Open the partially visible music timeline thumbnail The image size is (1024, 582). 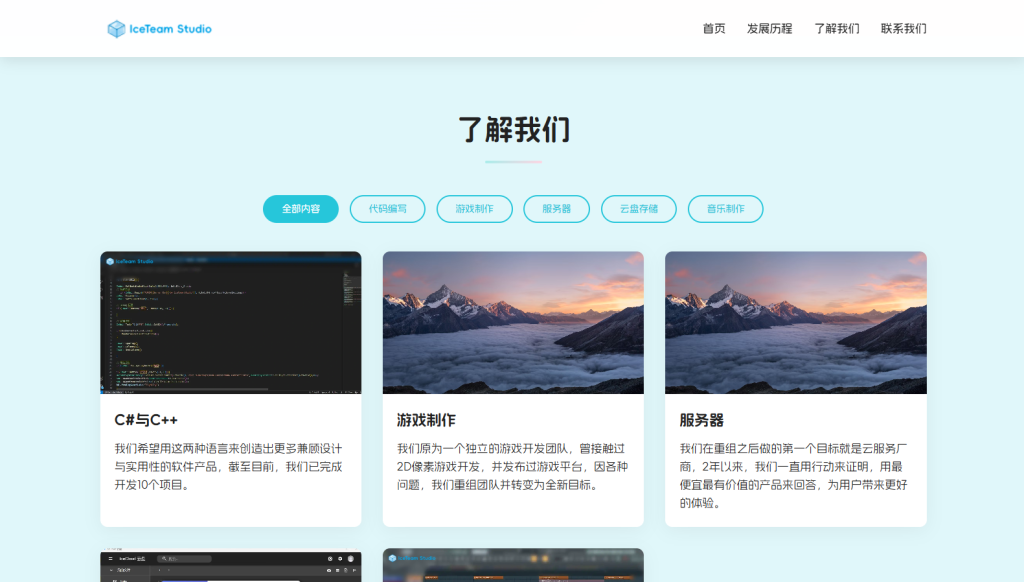pos(513,565)
